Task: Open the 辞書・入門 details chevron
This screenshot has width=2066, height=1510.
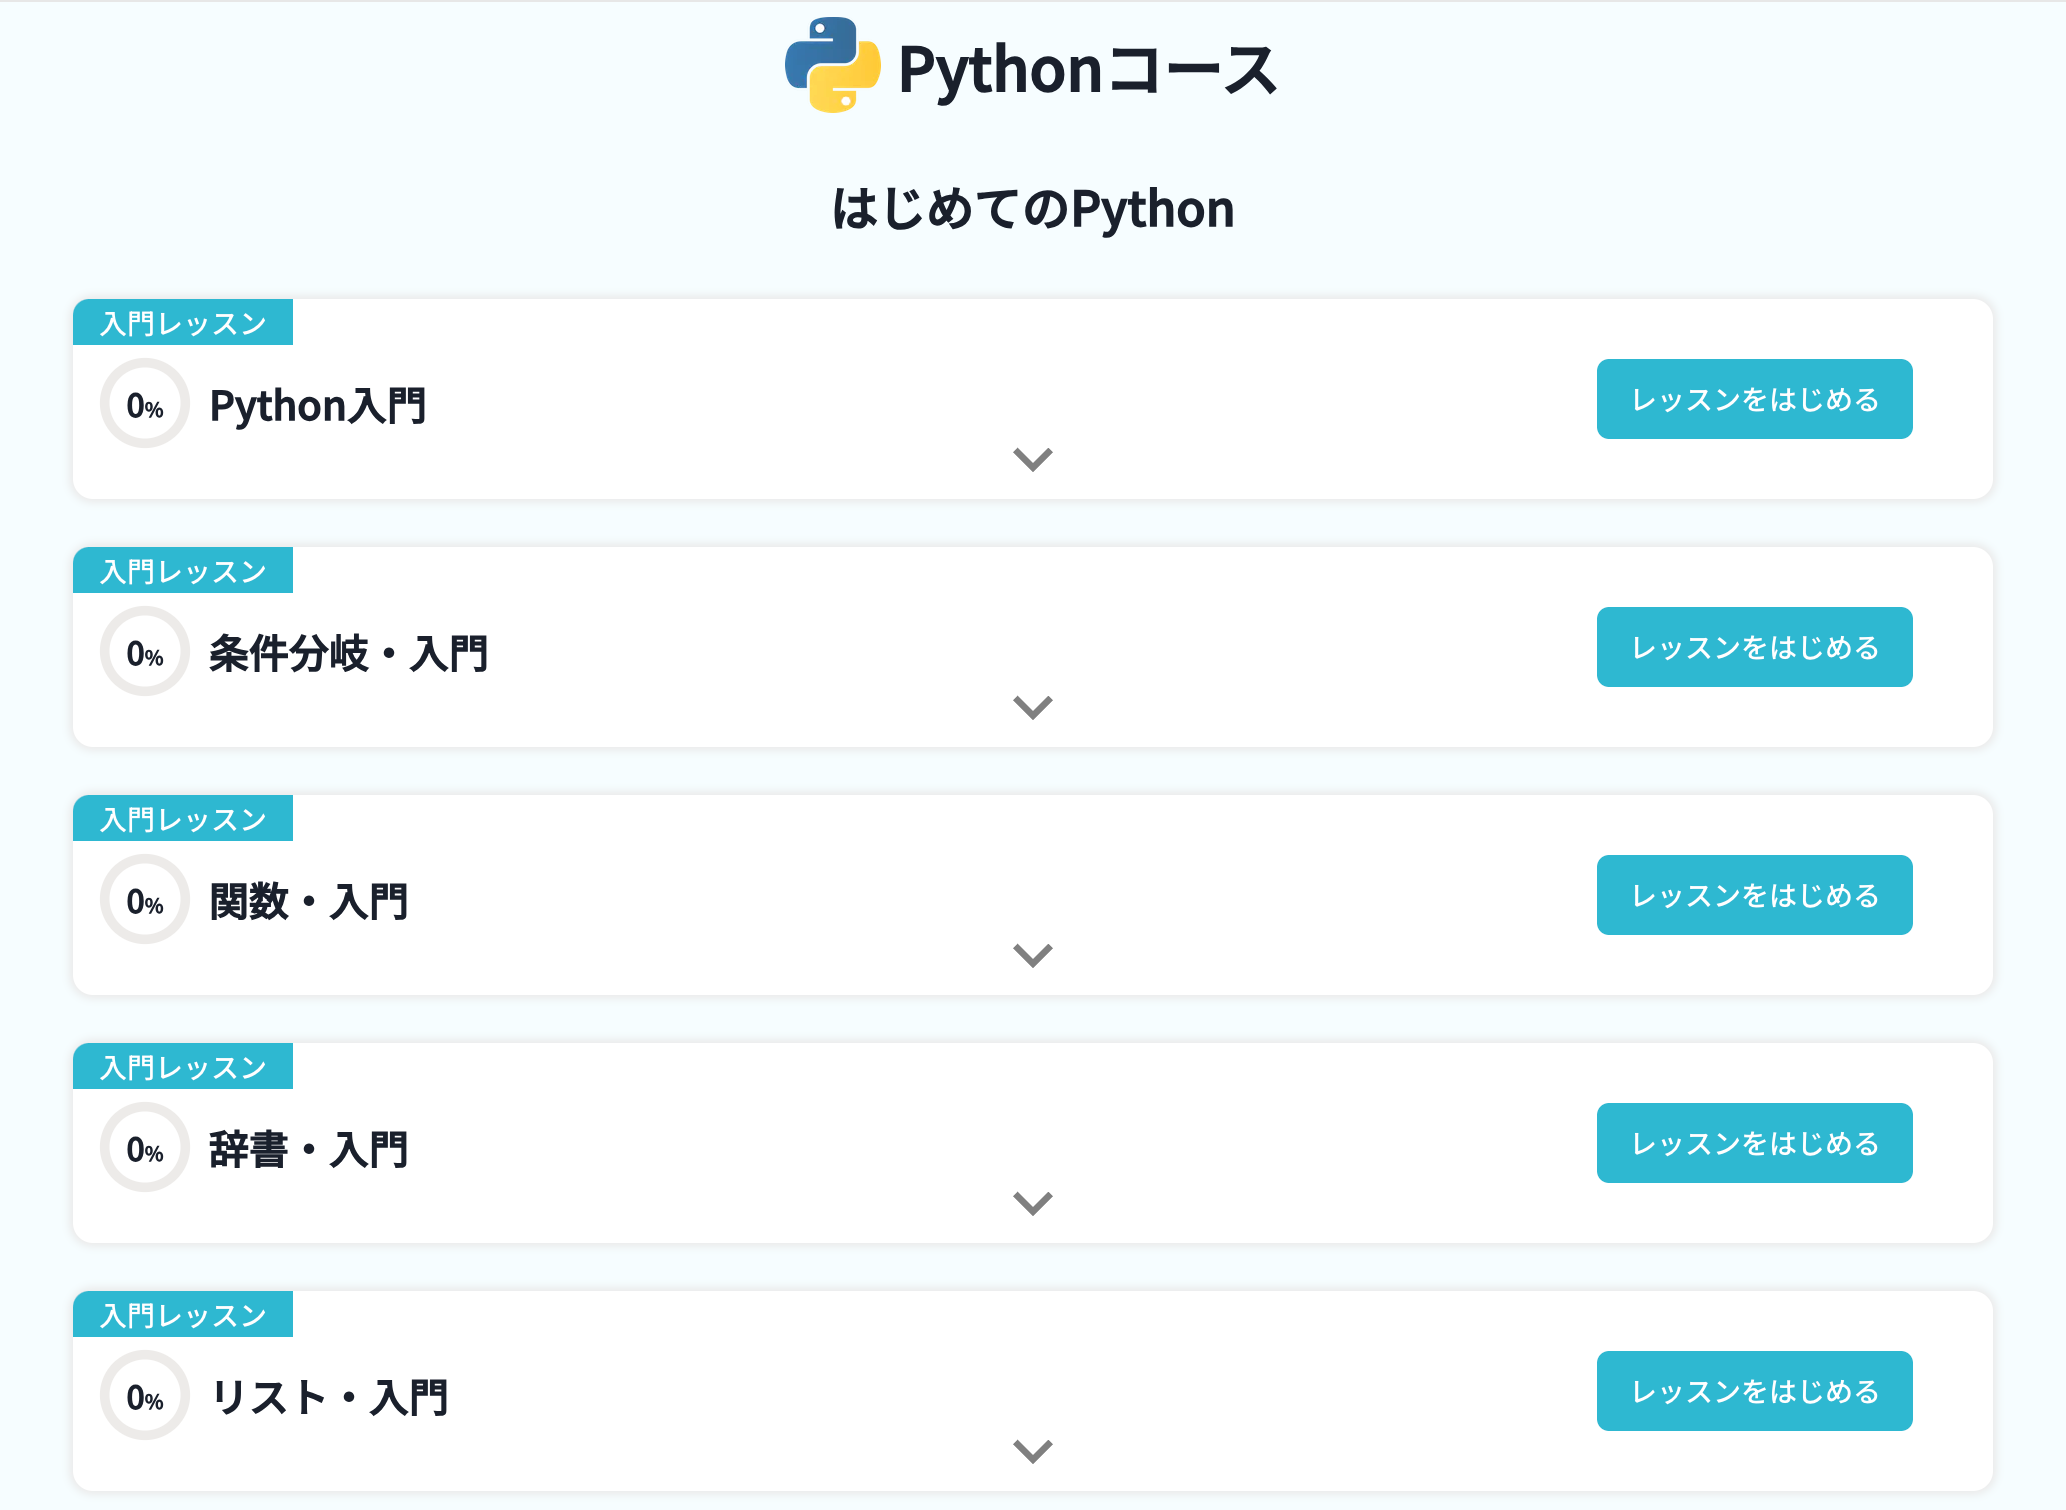Action: (1032, 1203)
